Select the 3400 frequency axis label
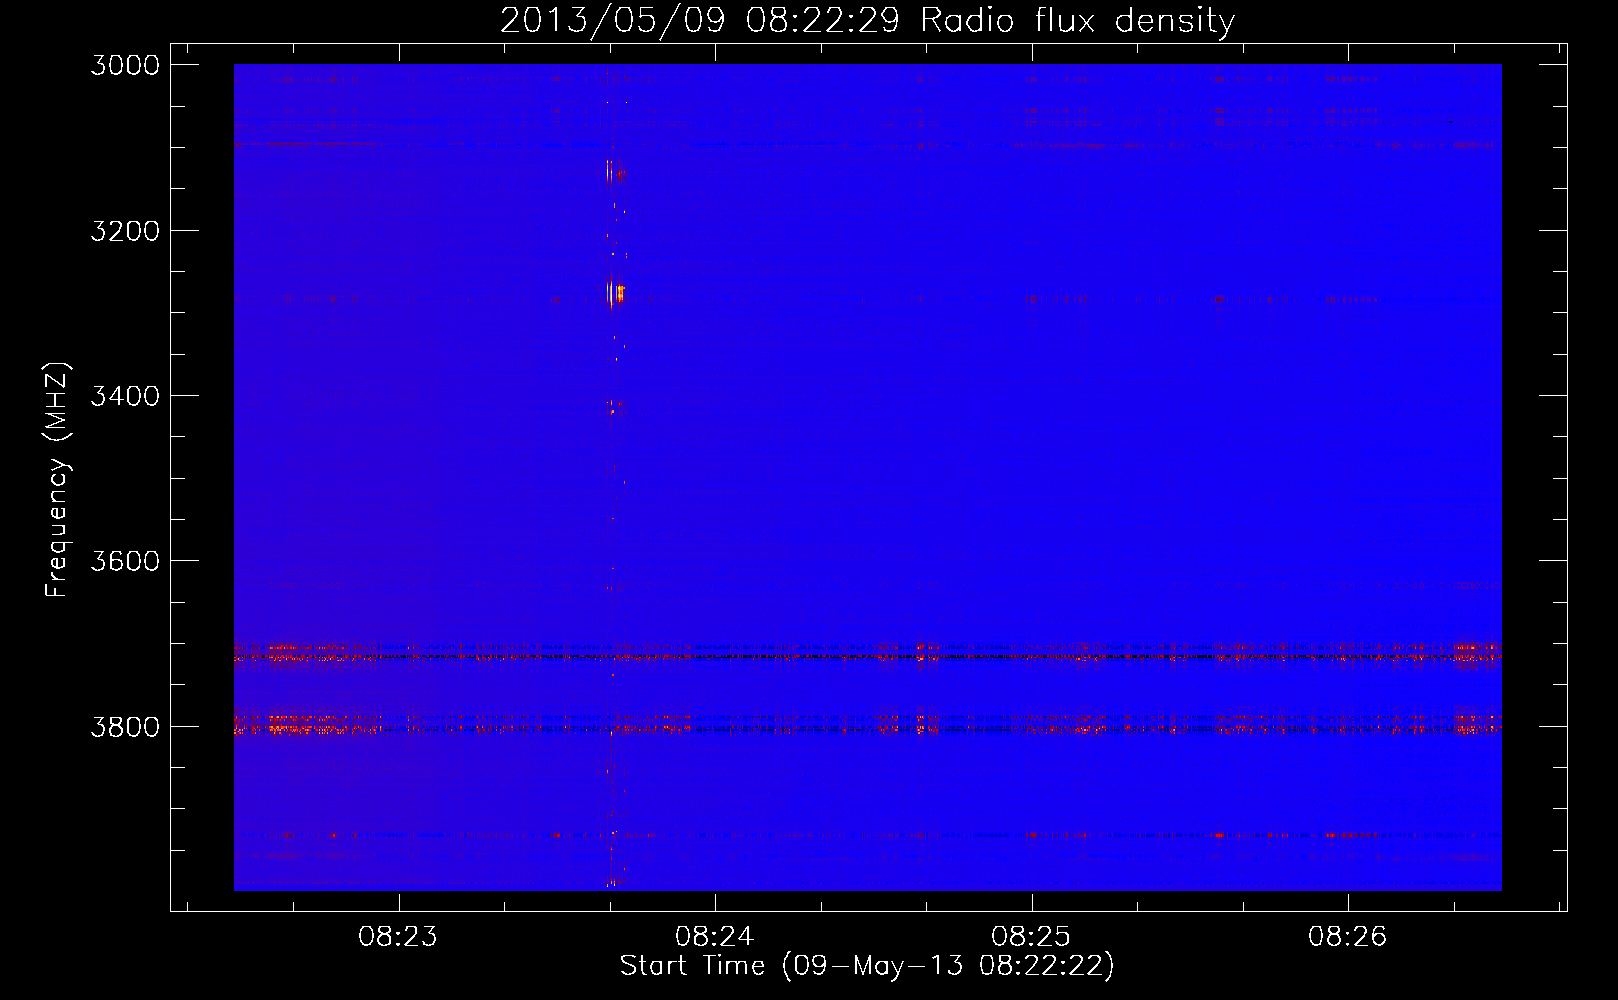Viewport: 1618px width, 1000px height. point(125,396)
